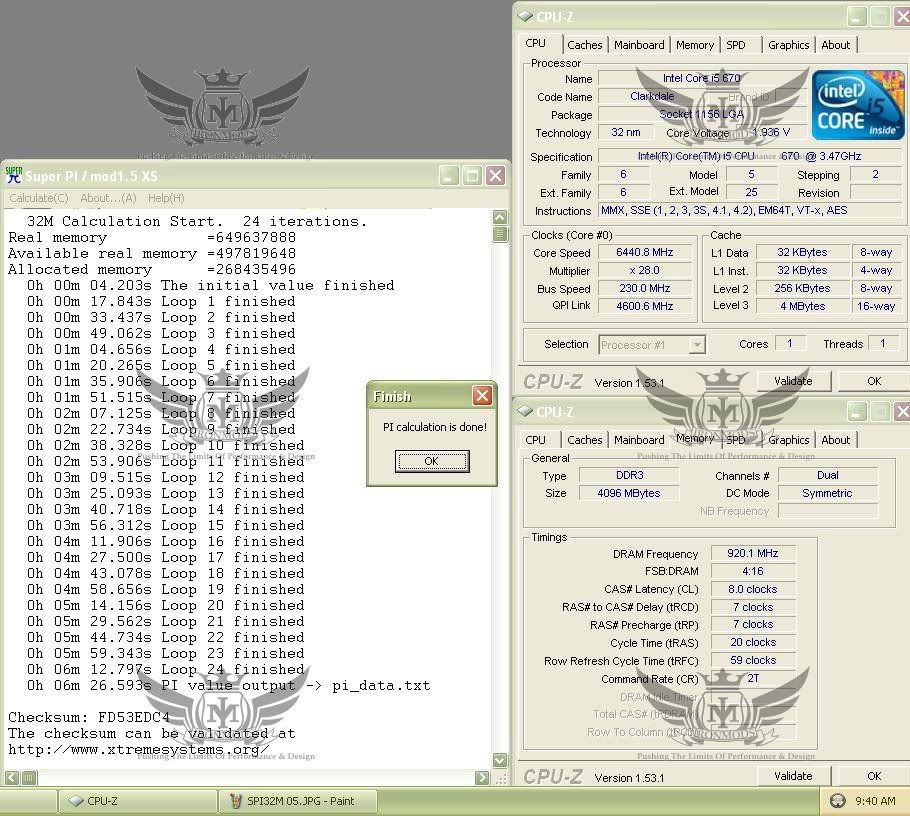The width and height of the screenshot is (910, 816).
Task: Open the Processor #1 selection dropdown
Action: point(697,345)
